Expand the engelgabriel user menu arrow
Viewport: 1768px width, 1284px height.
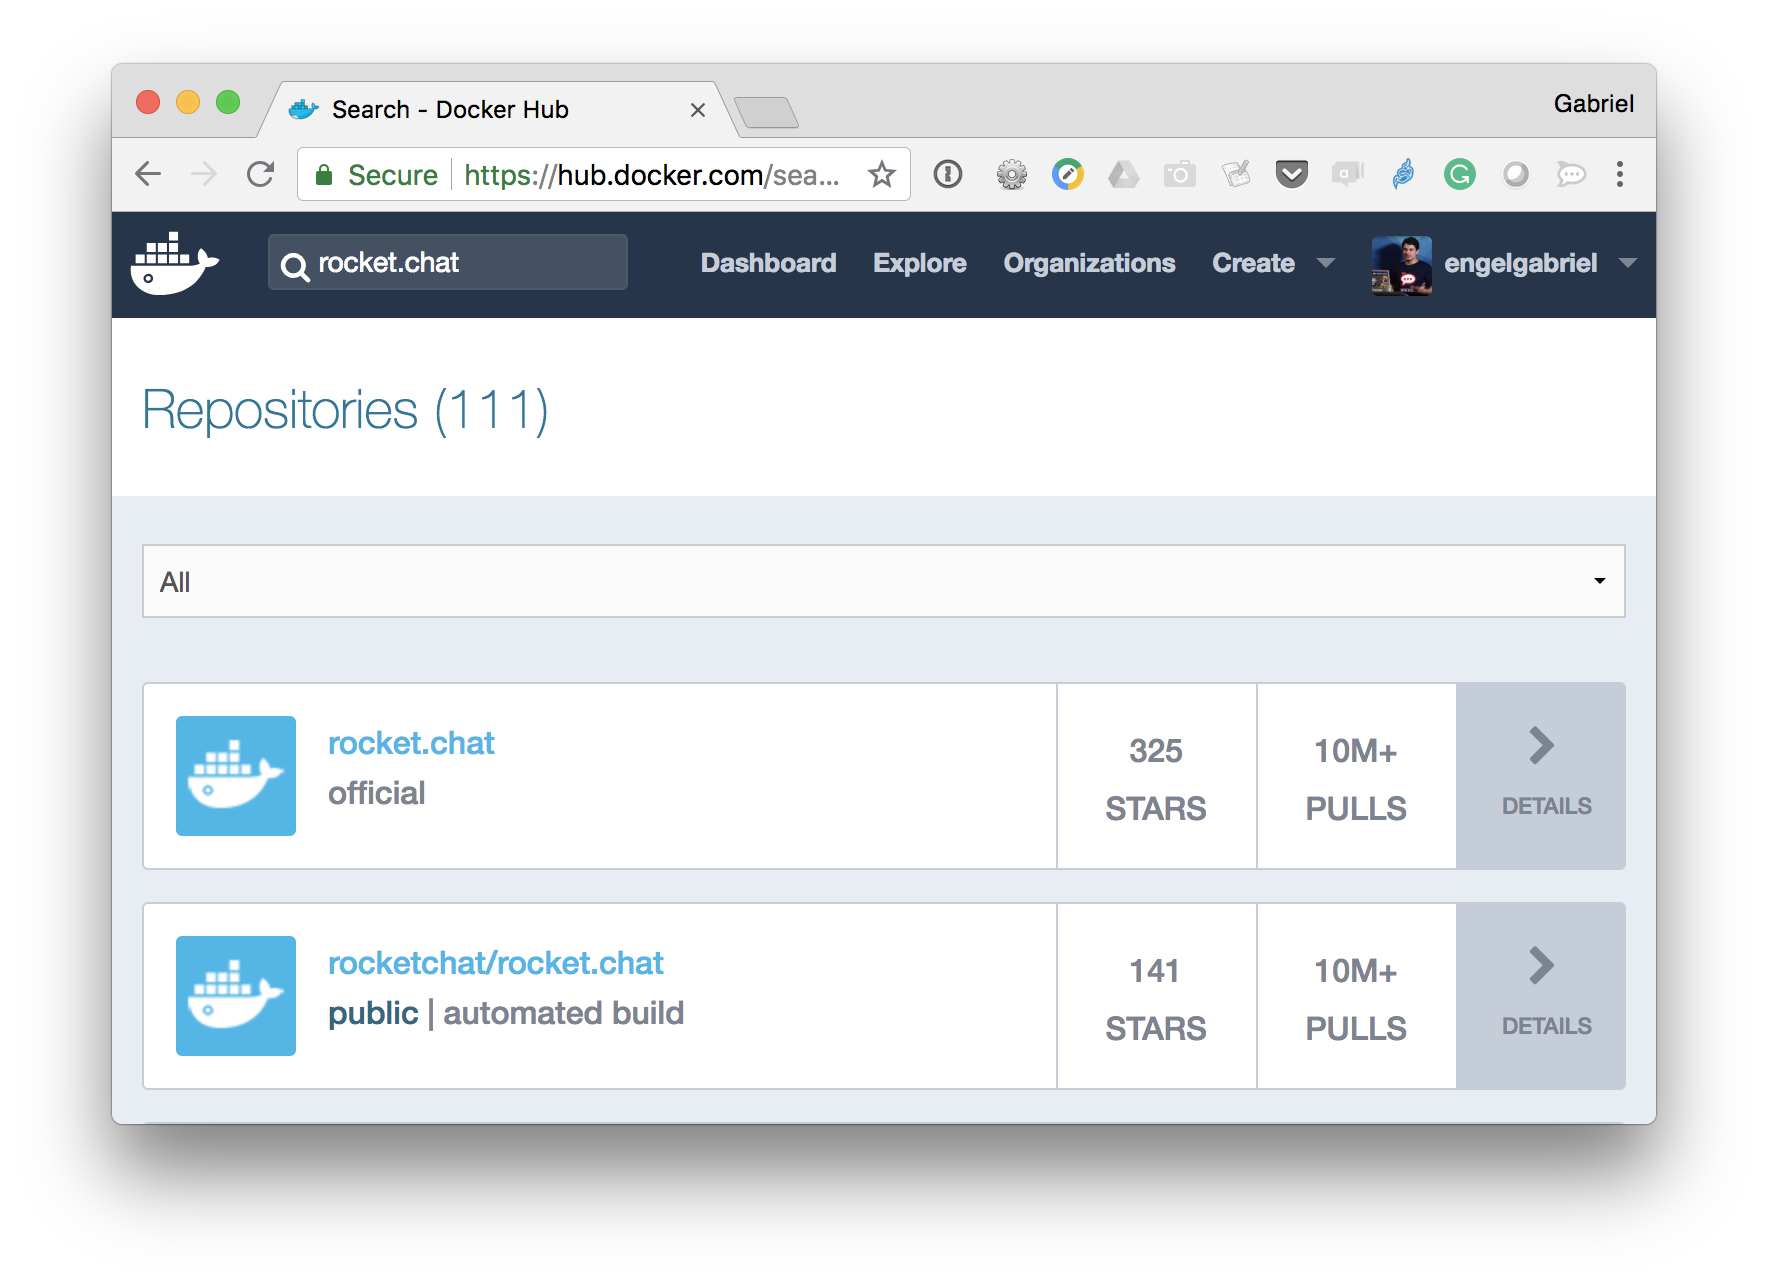(x=1627, y=263)
